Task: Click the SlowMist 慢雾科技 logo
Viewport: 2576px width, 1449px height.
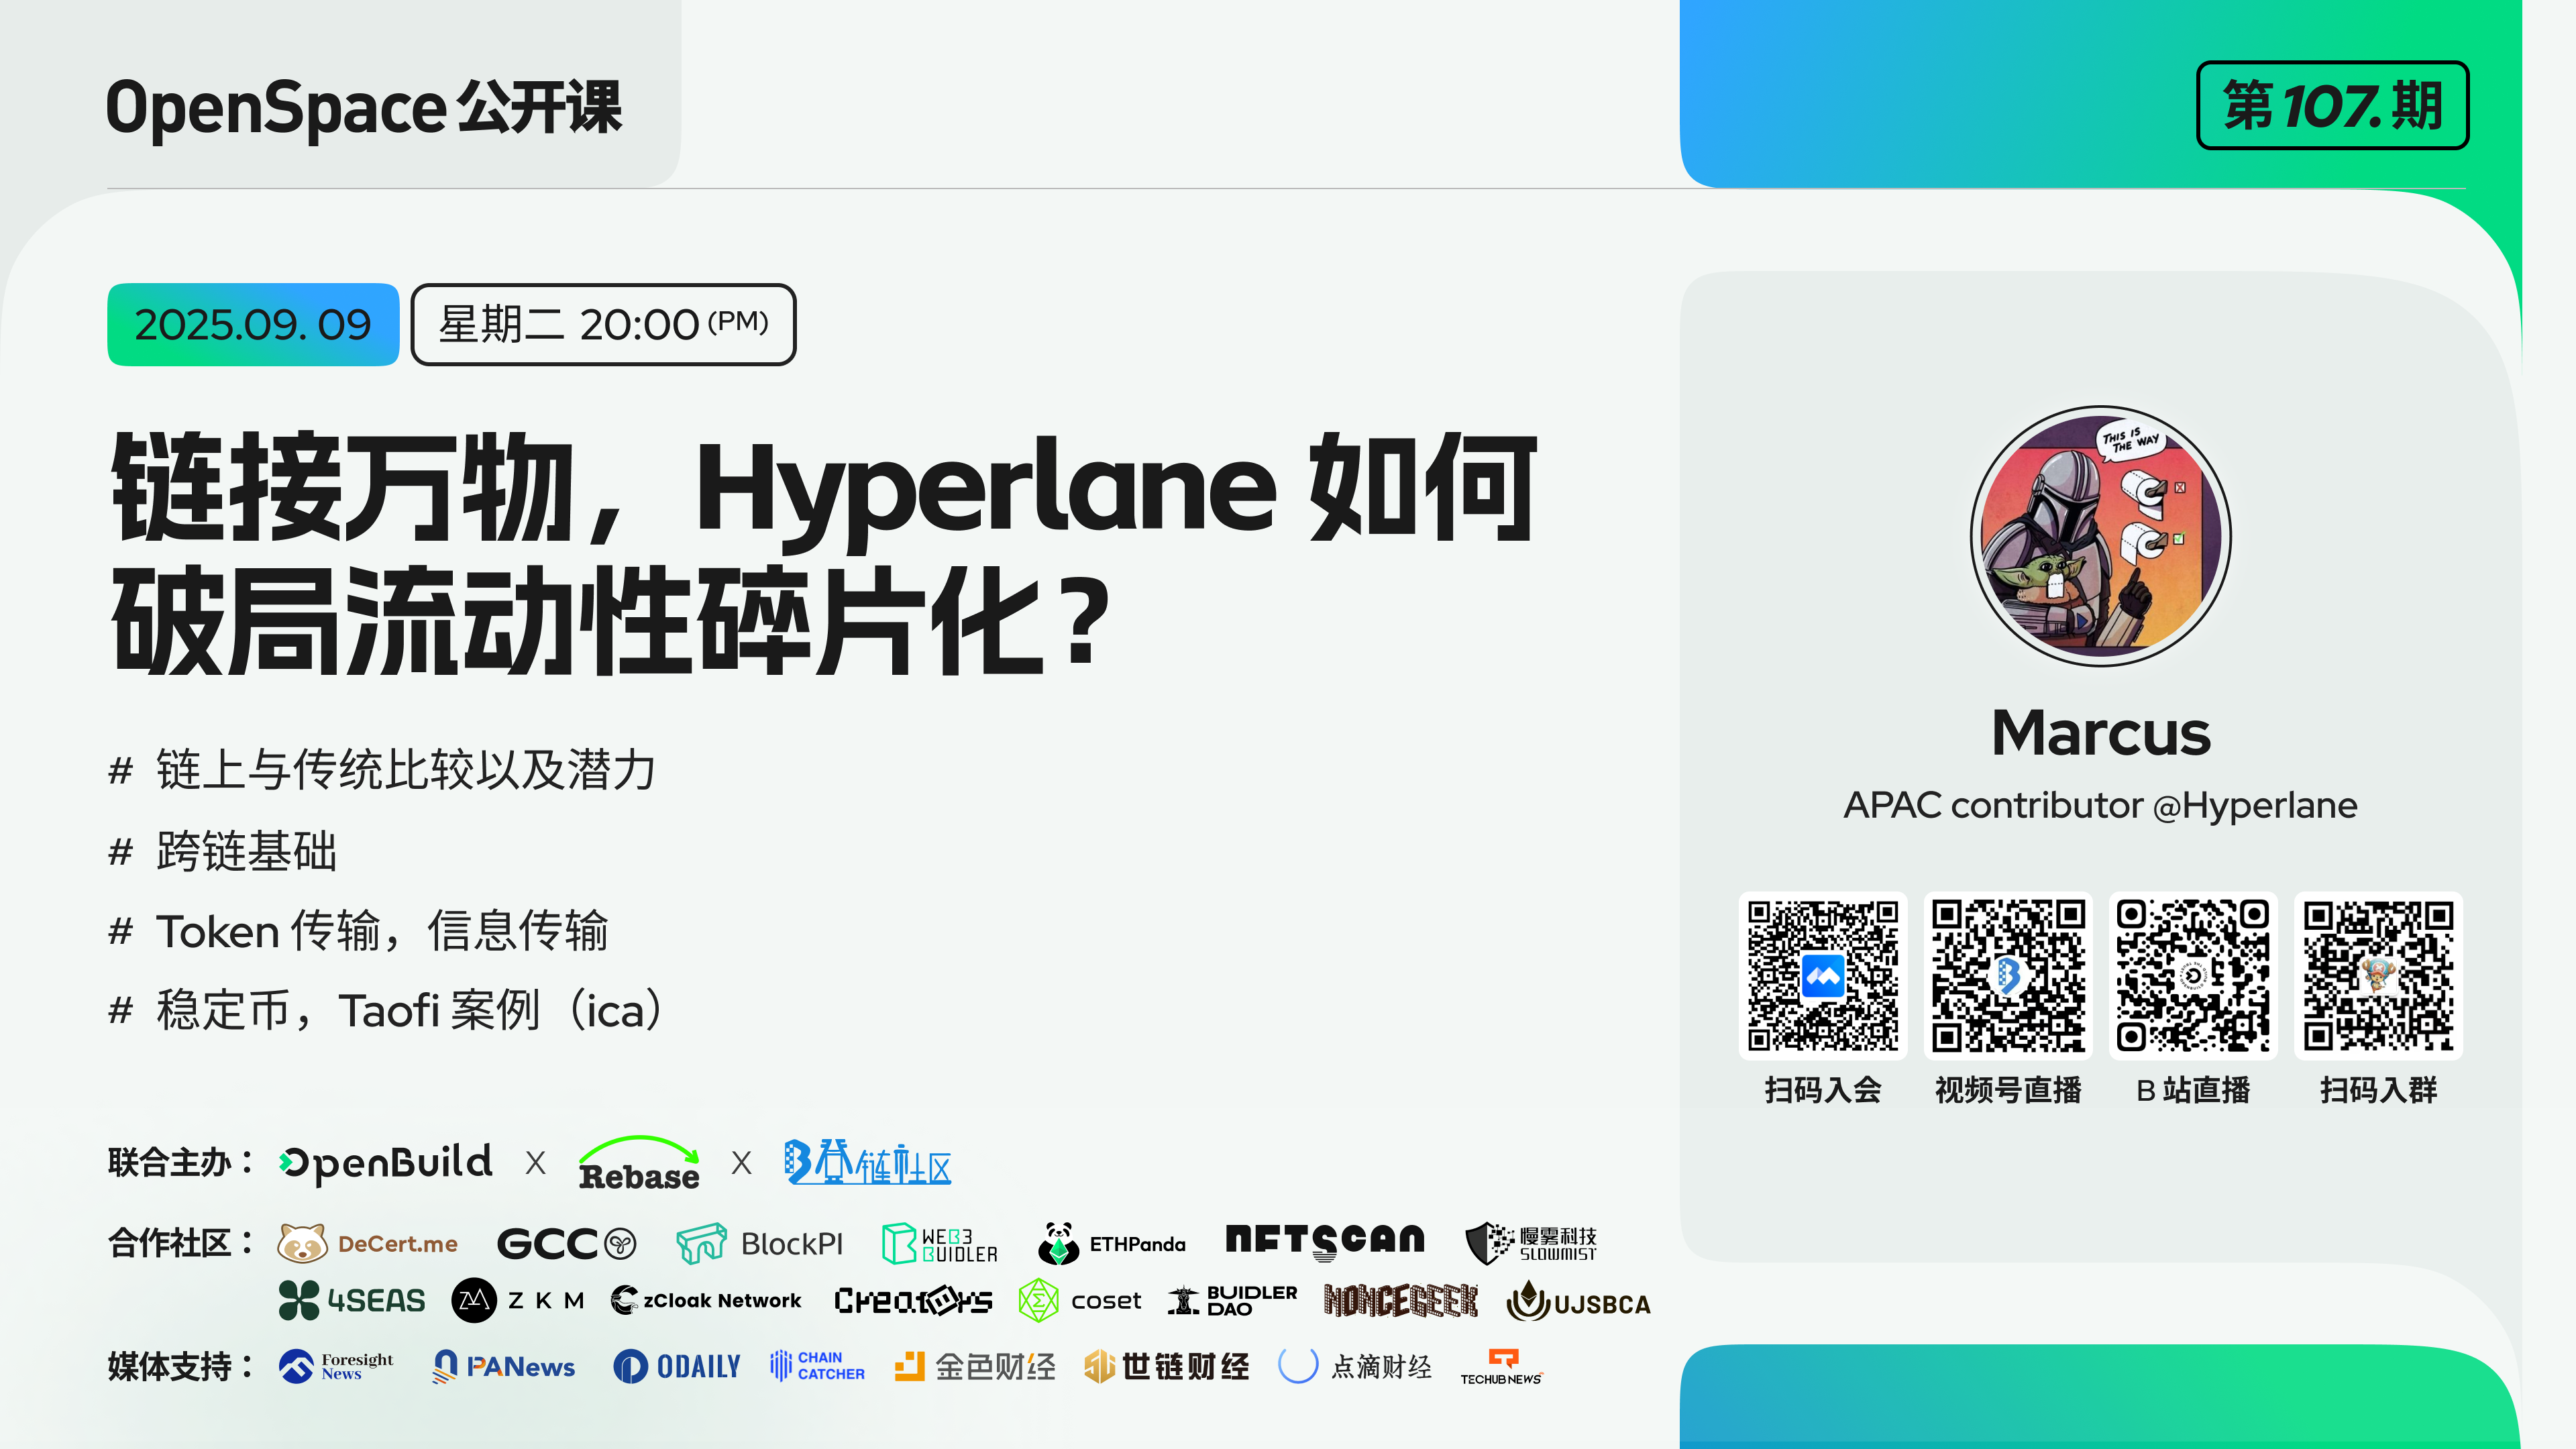Action: [1531, 1243]
